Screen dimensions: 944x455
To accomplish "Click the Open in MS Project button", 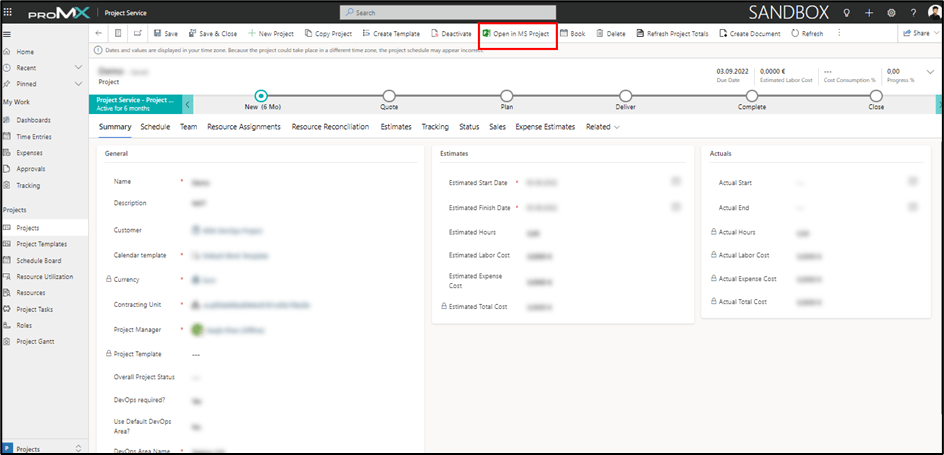I will (x=516, y=33).
